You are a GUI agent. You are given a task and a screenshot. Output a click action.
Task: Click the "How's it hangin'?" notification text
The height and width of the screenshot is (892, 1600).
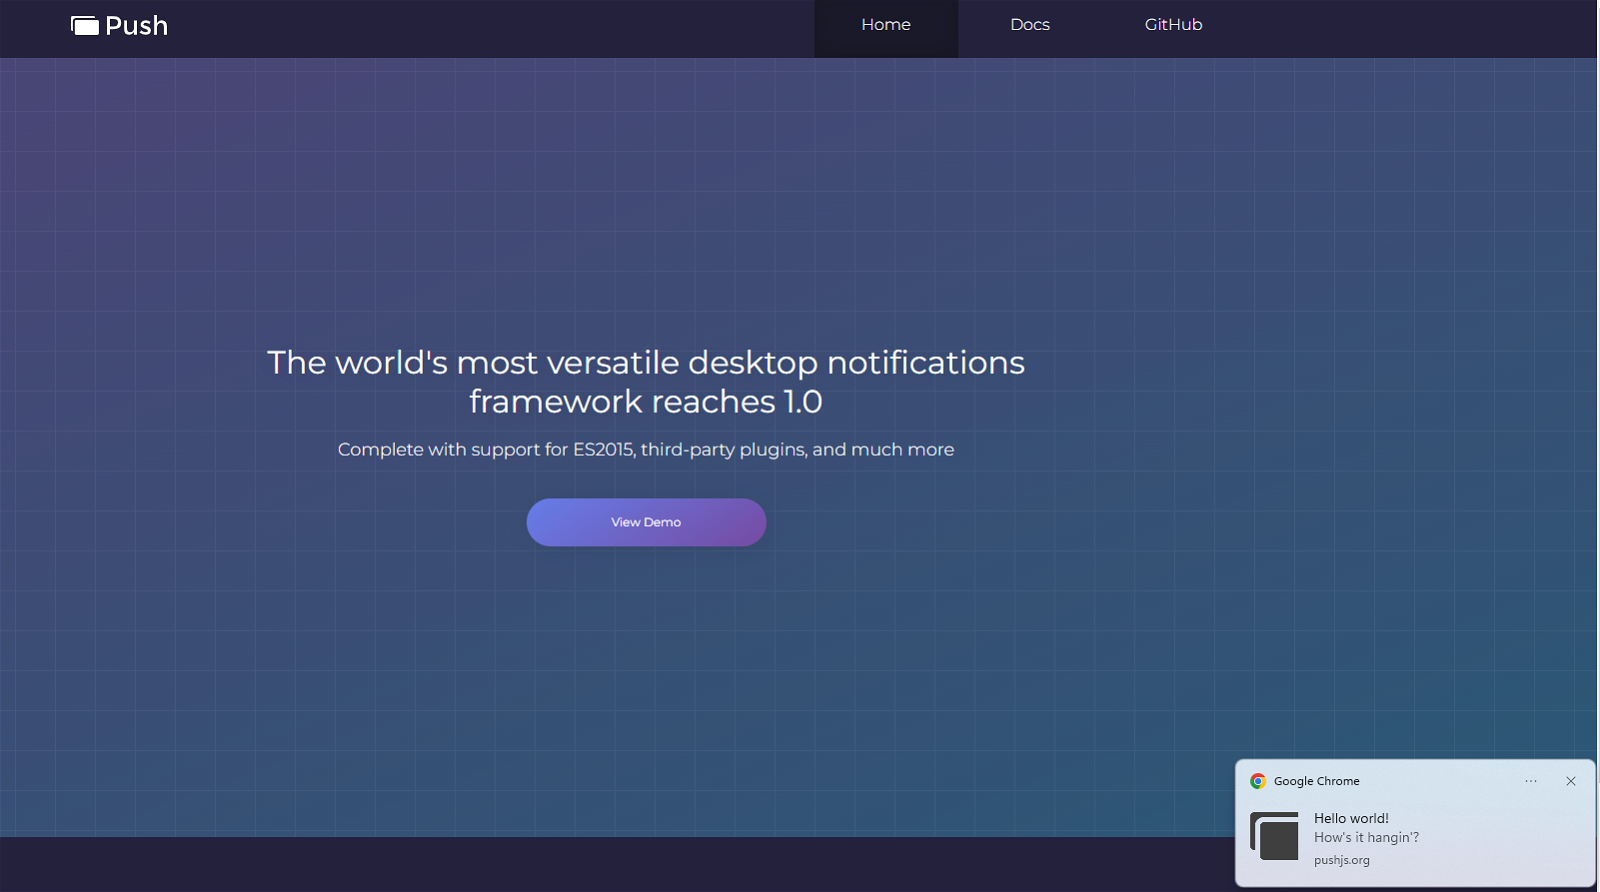pos(1366,838)
